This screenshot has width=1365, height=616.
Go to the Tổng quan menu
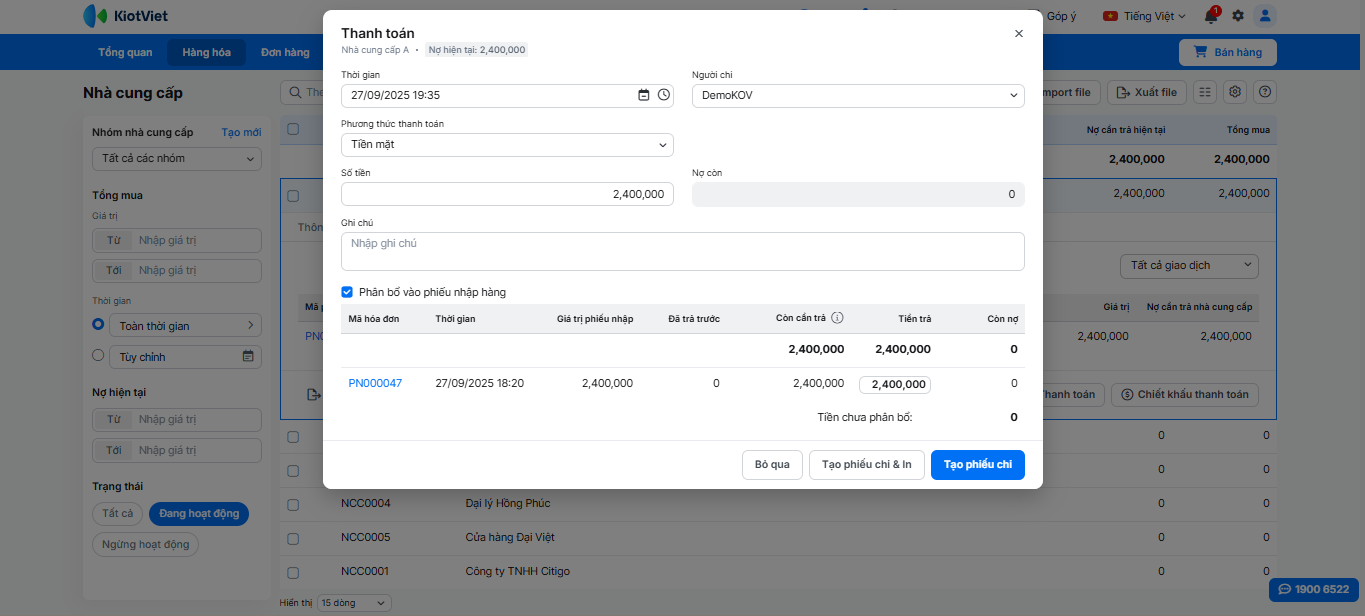tap(125, 52)
